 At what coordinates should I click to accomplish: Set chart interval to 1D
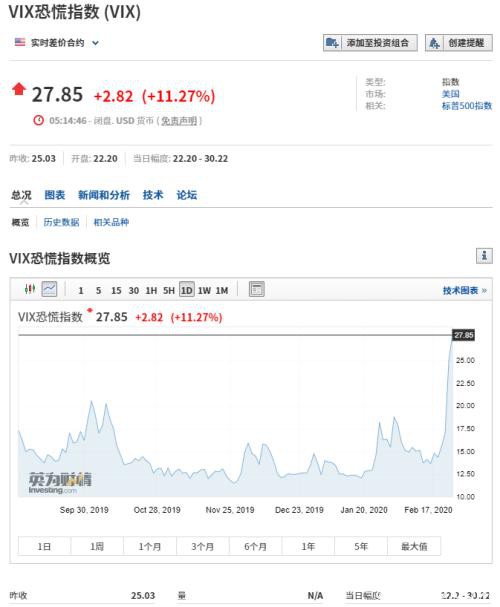[x=187, y=290]
